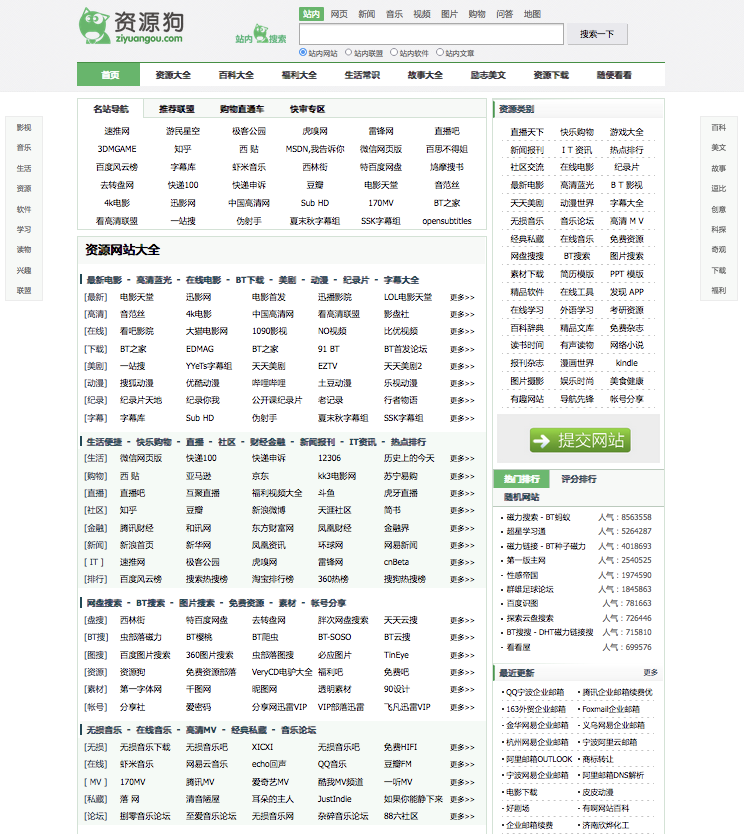Expand 更多>> in the [字幕] row

tap(462, 418)
